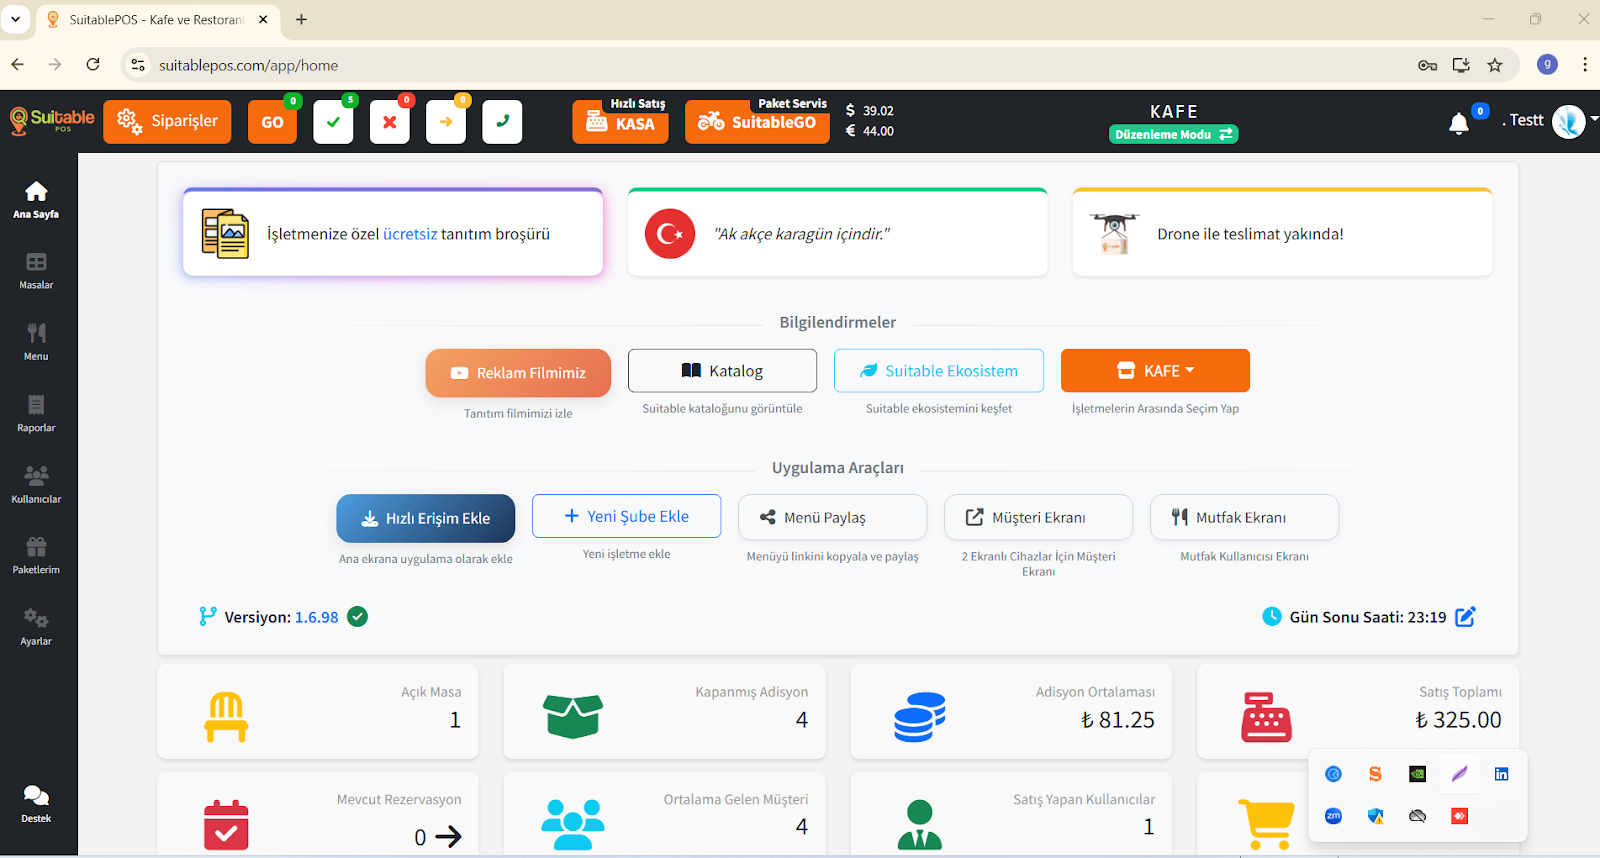
Task: Click the euro exchange rate 44.00
Action: coord(870,131)
